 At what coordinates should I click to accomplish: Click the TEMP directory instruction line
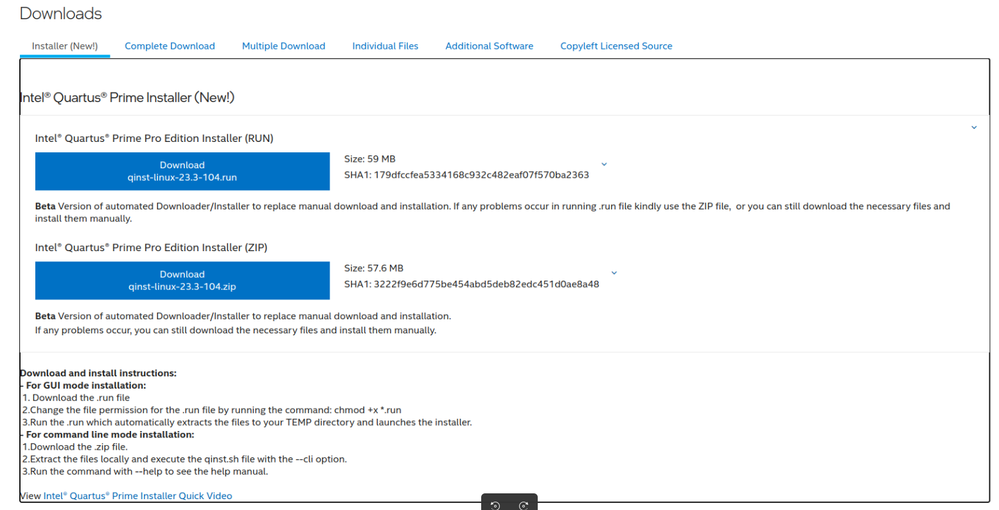click(x=247, y=422)
